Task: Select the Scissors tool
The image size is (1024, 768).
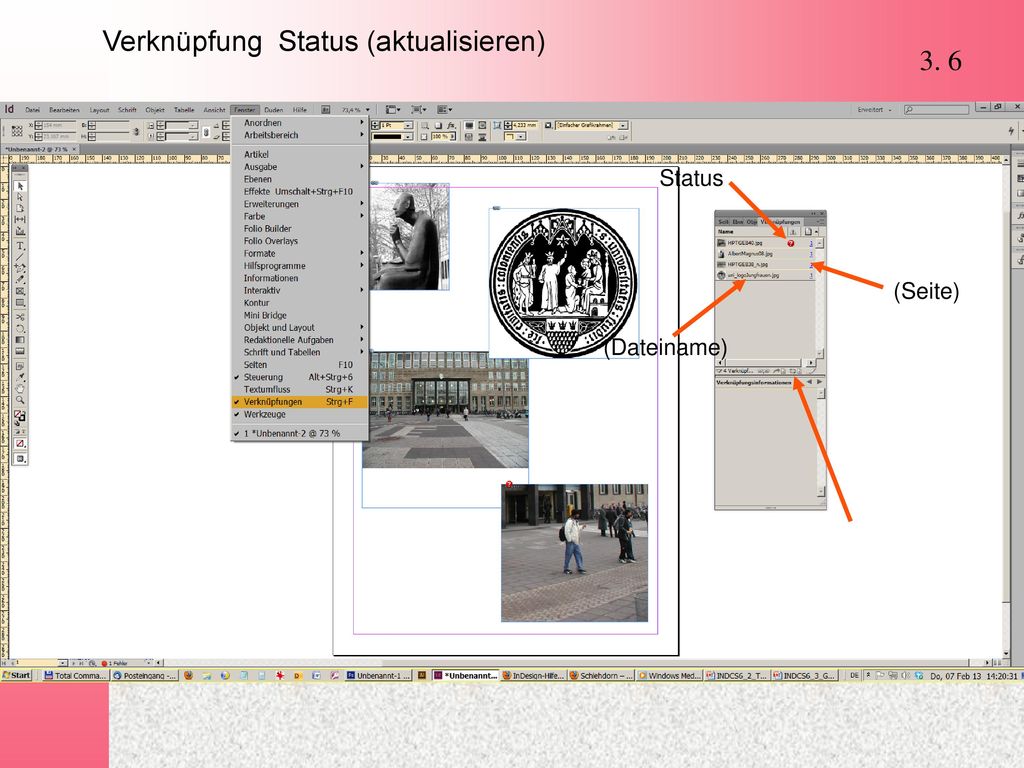Action: click(x=20, y=317)
